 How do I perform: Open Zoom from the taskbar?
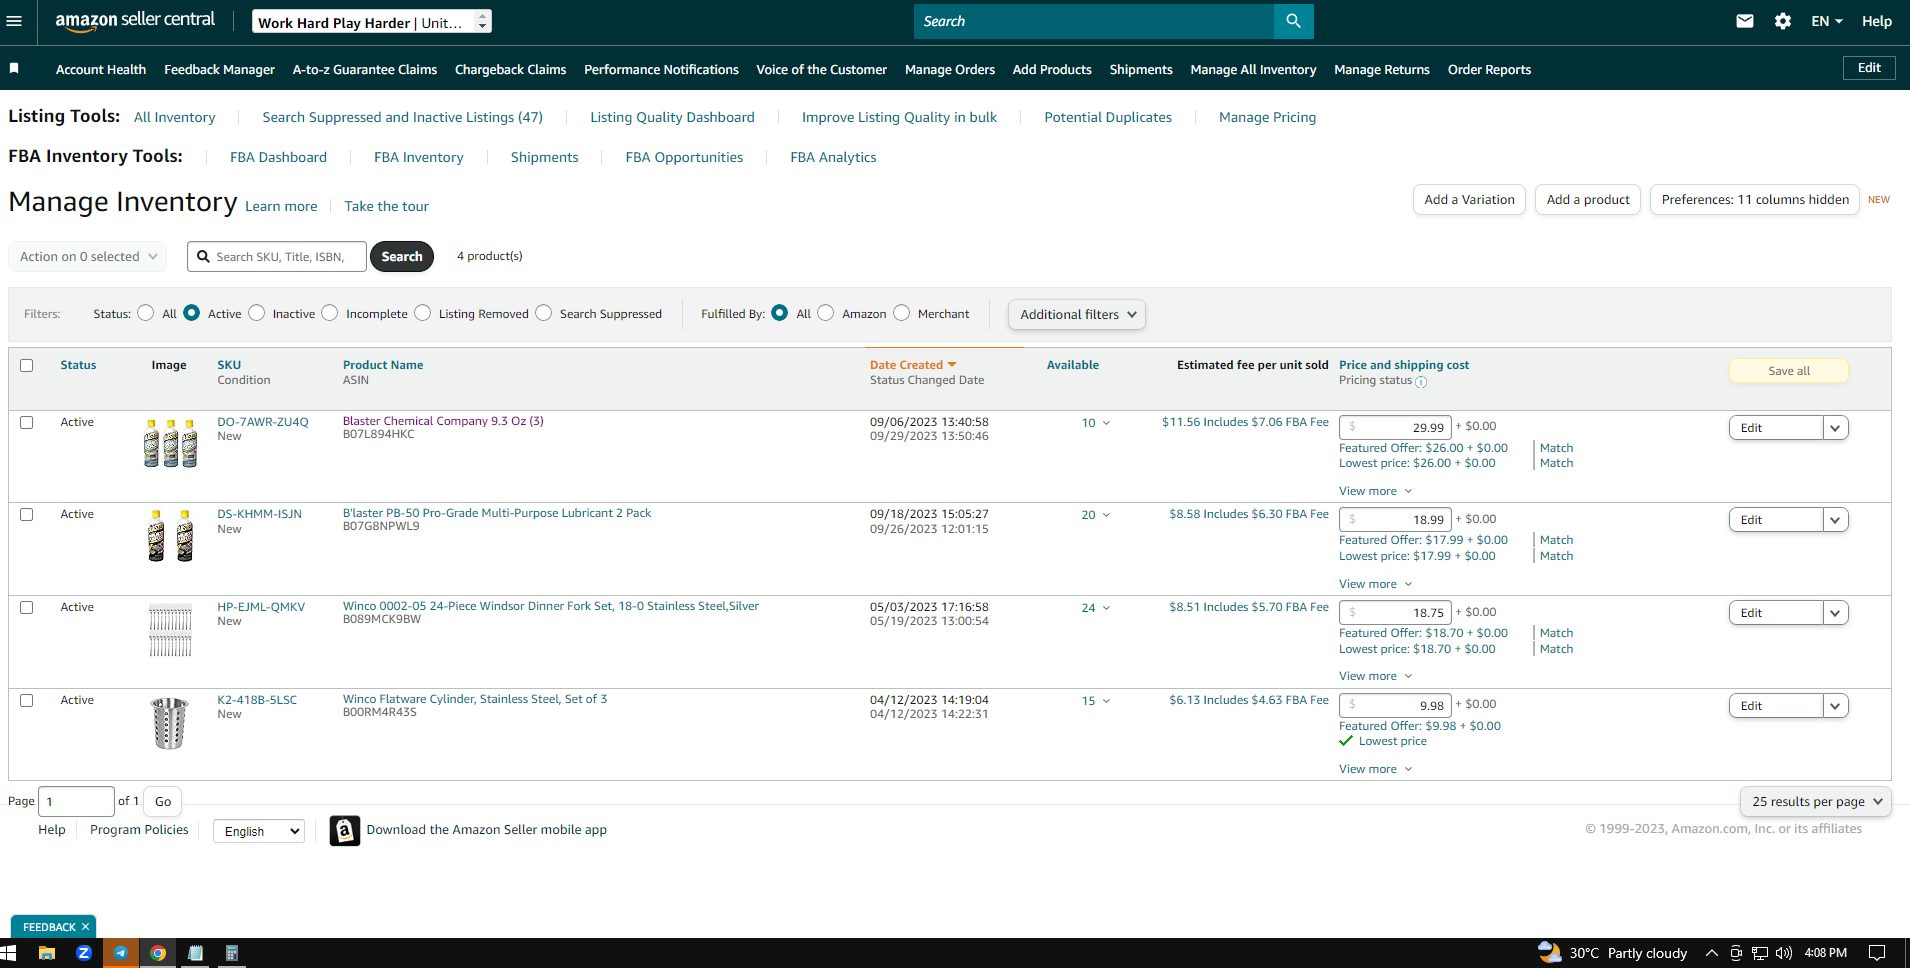[84, 953]
